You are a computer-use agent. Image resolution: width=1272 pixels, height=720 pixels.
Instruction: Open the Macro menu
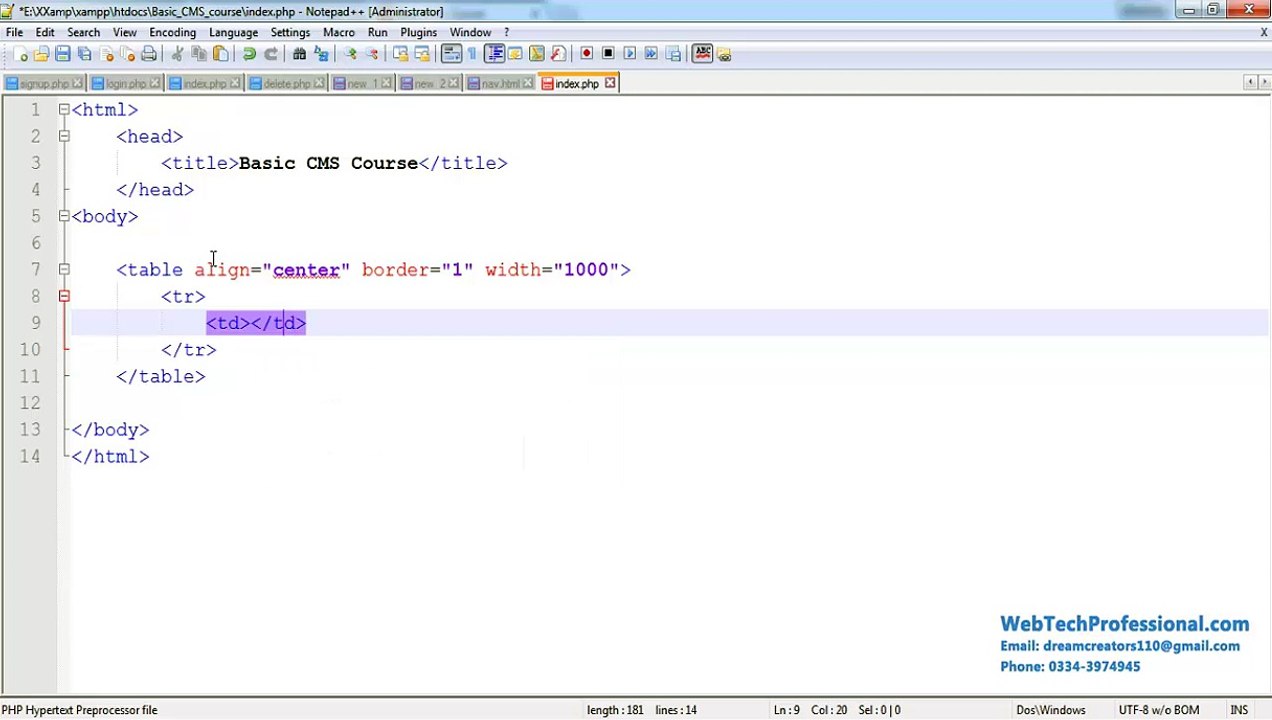click(338, 32)
